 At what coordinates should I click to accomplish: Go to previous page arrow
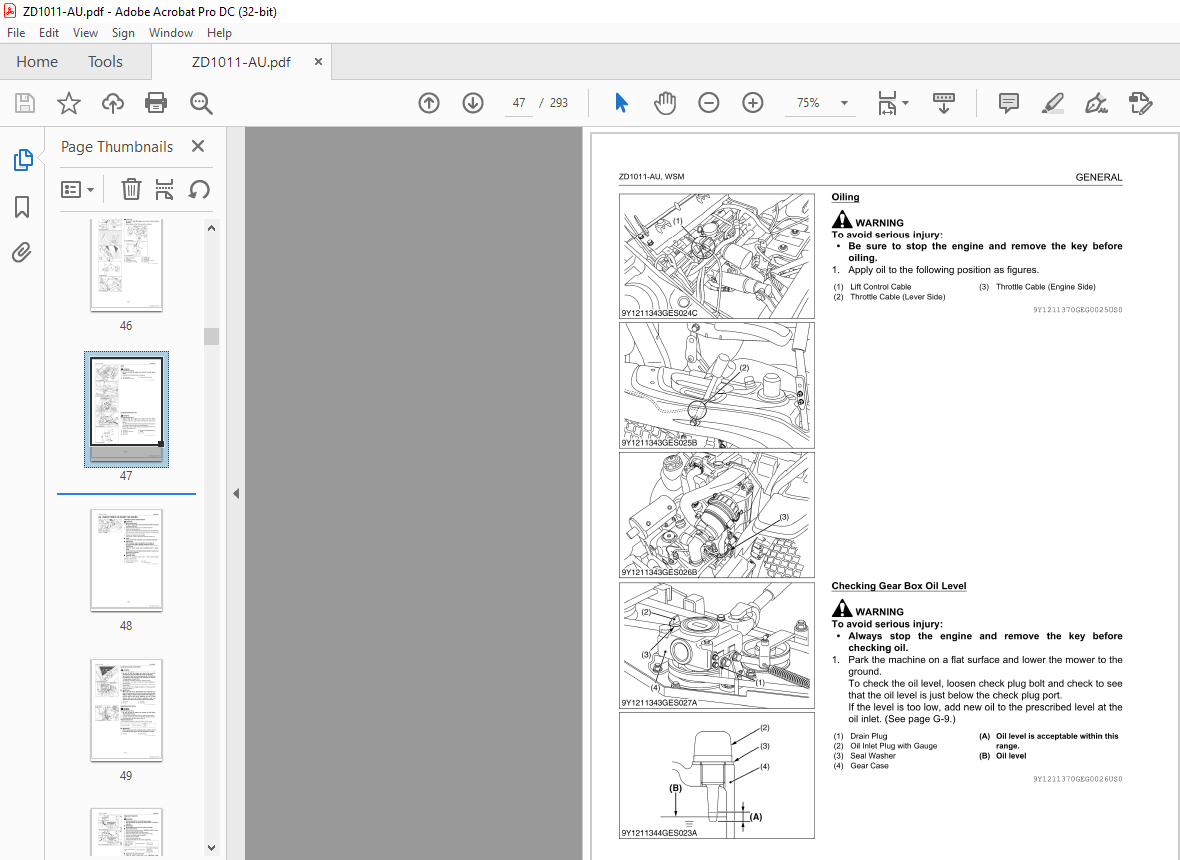tap(429, 103)
